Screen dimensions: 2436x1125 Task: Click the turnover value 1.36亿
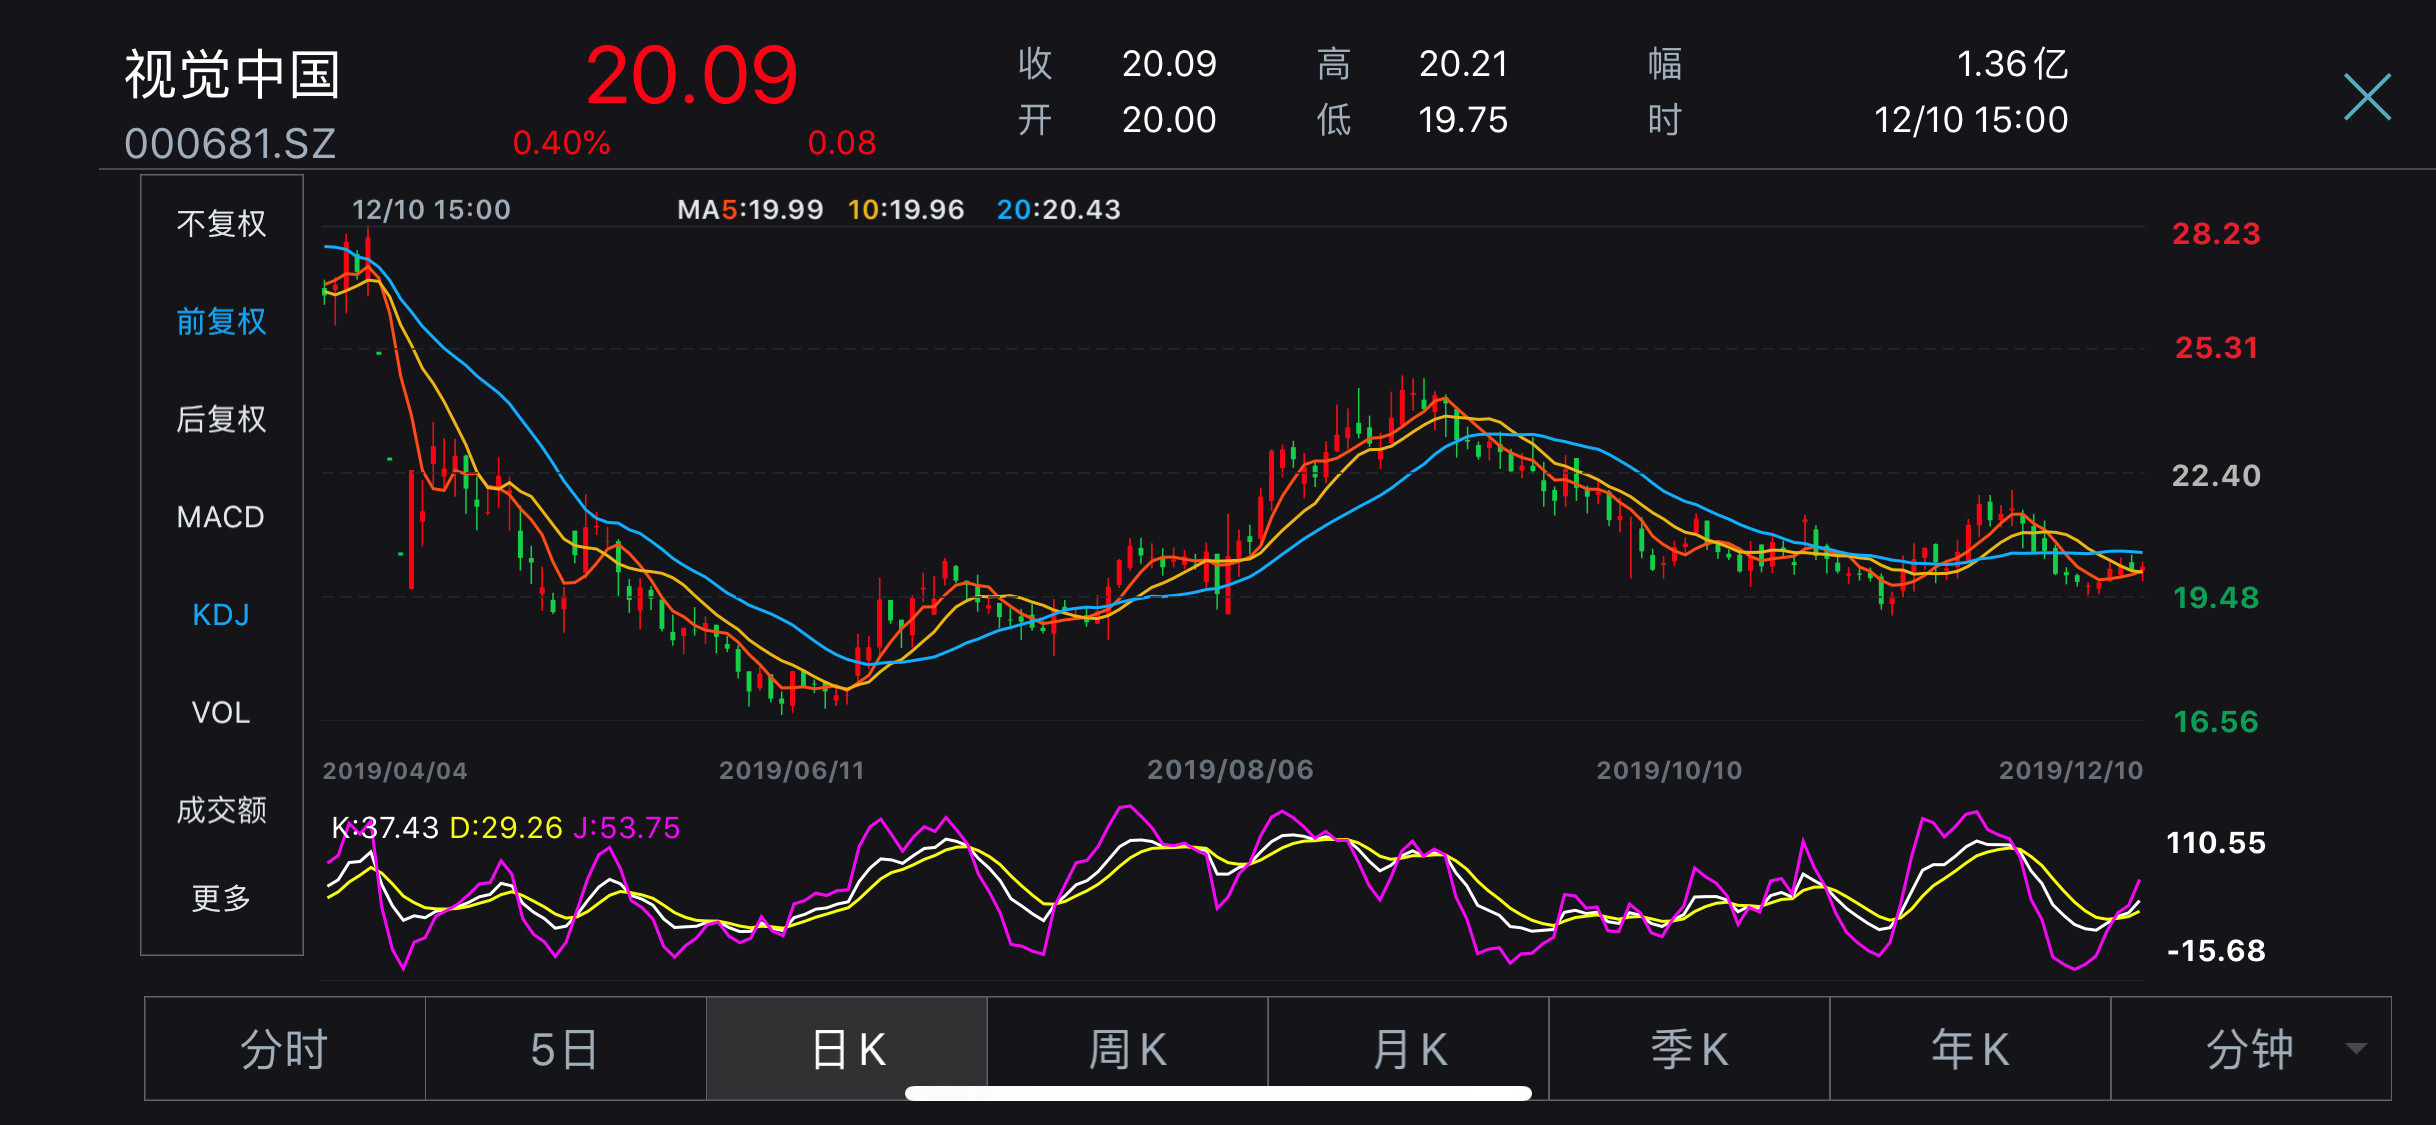2012,64
